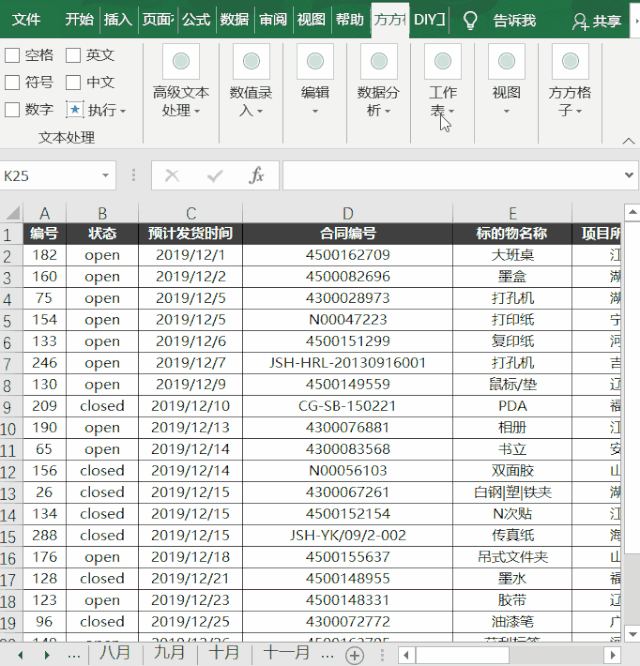640x666 pixels.
Task: Expand the 工作表 dropdown menu
Action: click(451, 111)
